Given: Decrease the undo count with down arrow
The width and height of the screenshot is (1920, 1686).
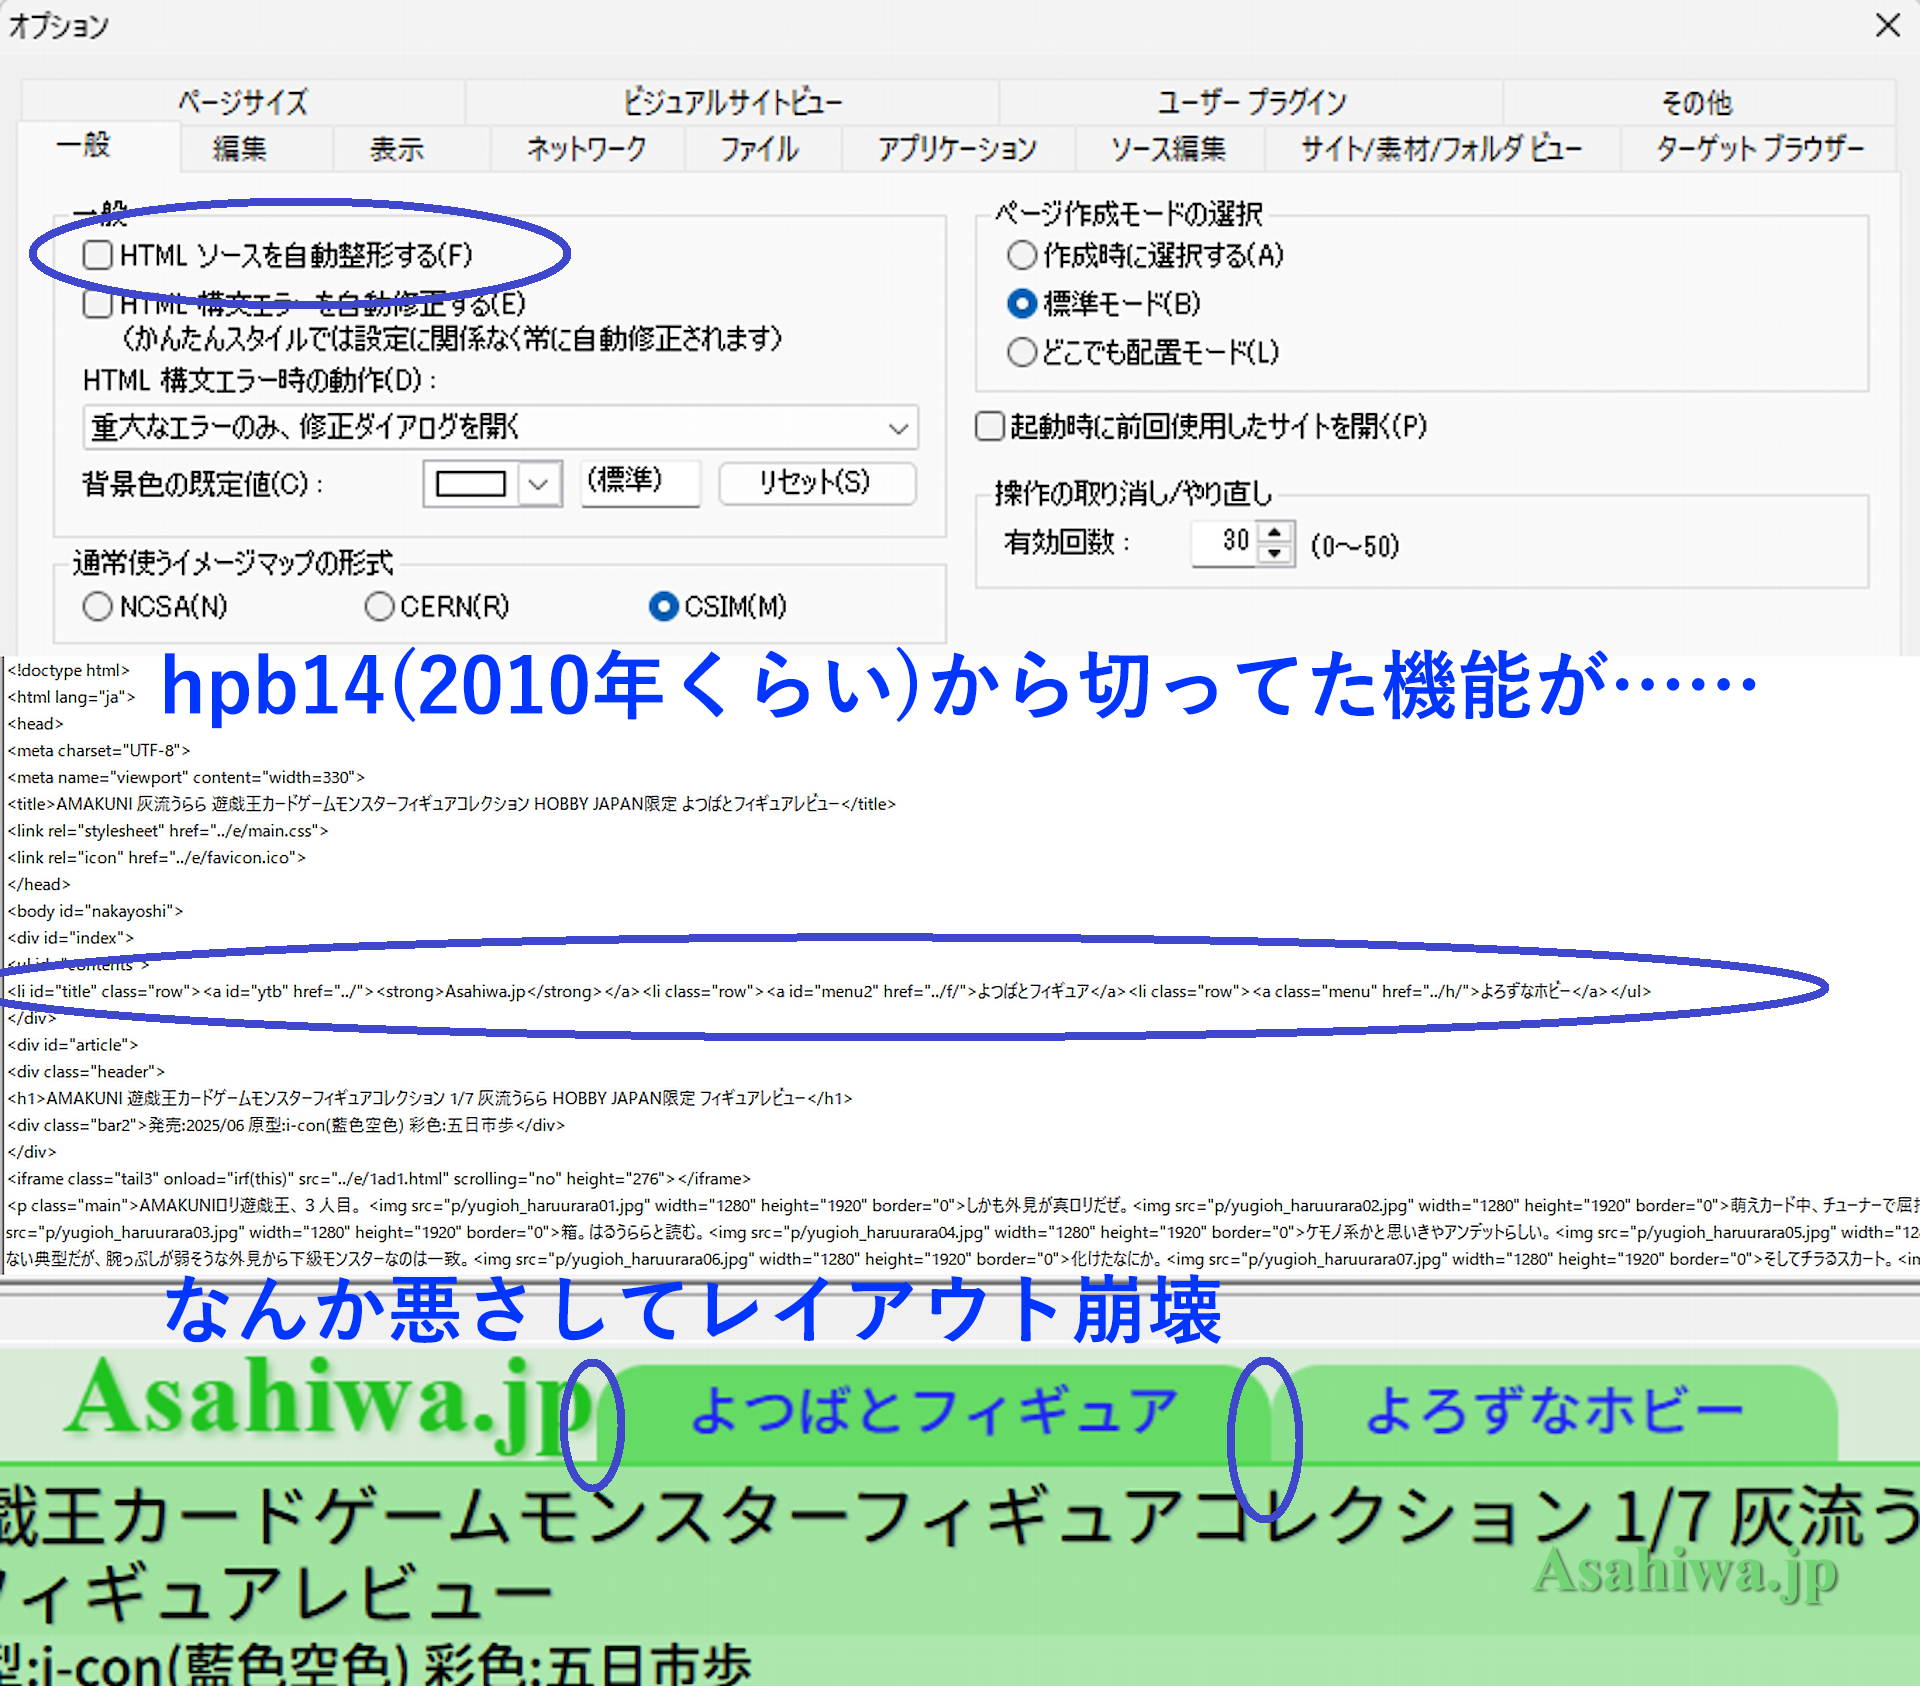Looking at the screenshot, I should tap(1275, 555).
